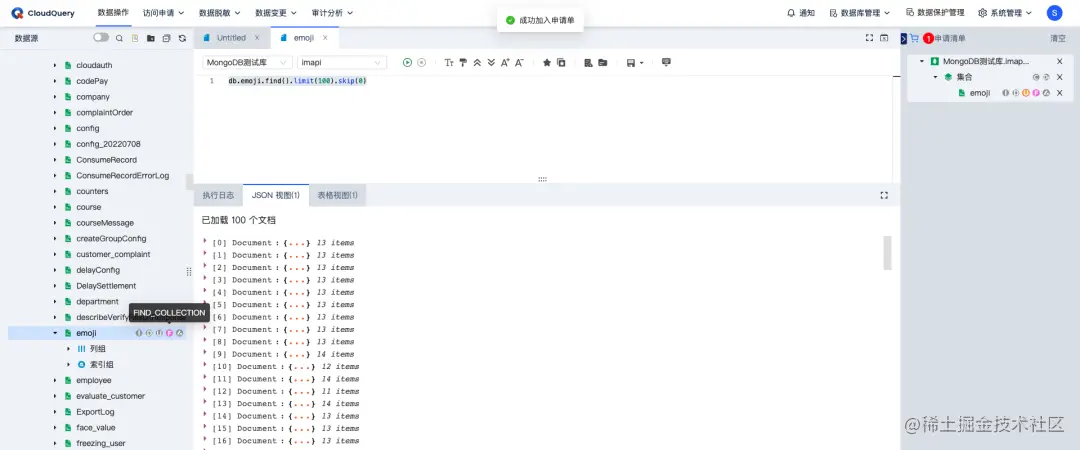The height and width of the screenshot is (450, 1080).
Task: Remove 集合 entry from request list
Action: tap(1059, 77)
